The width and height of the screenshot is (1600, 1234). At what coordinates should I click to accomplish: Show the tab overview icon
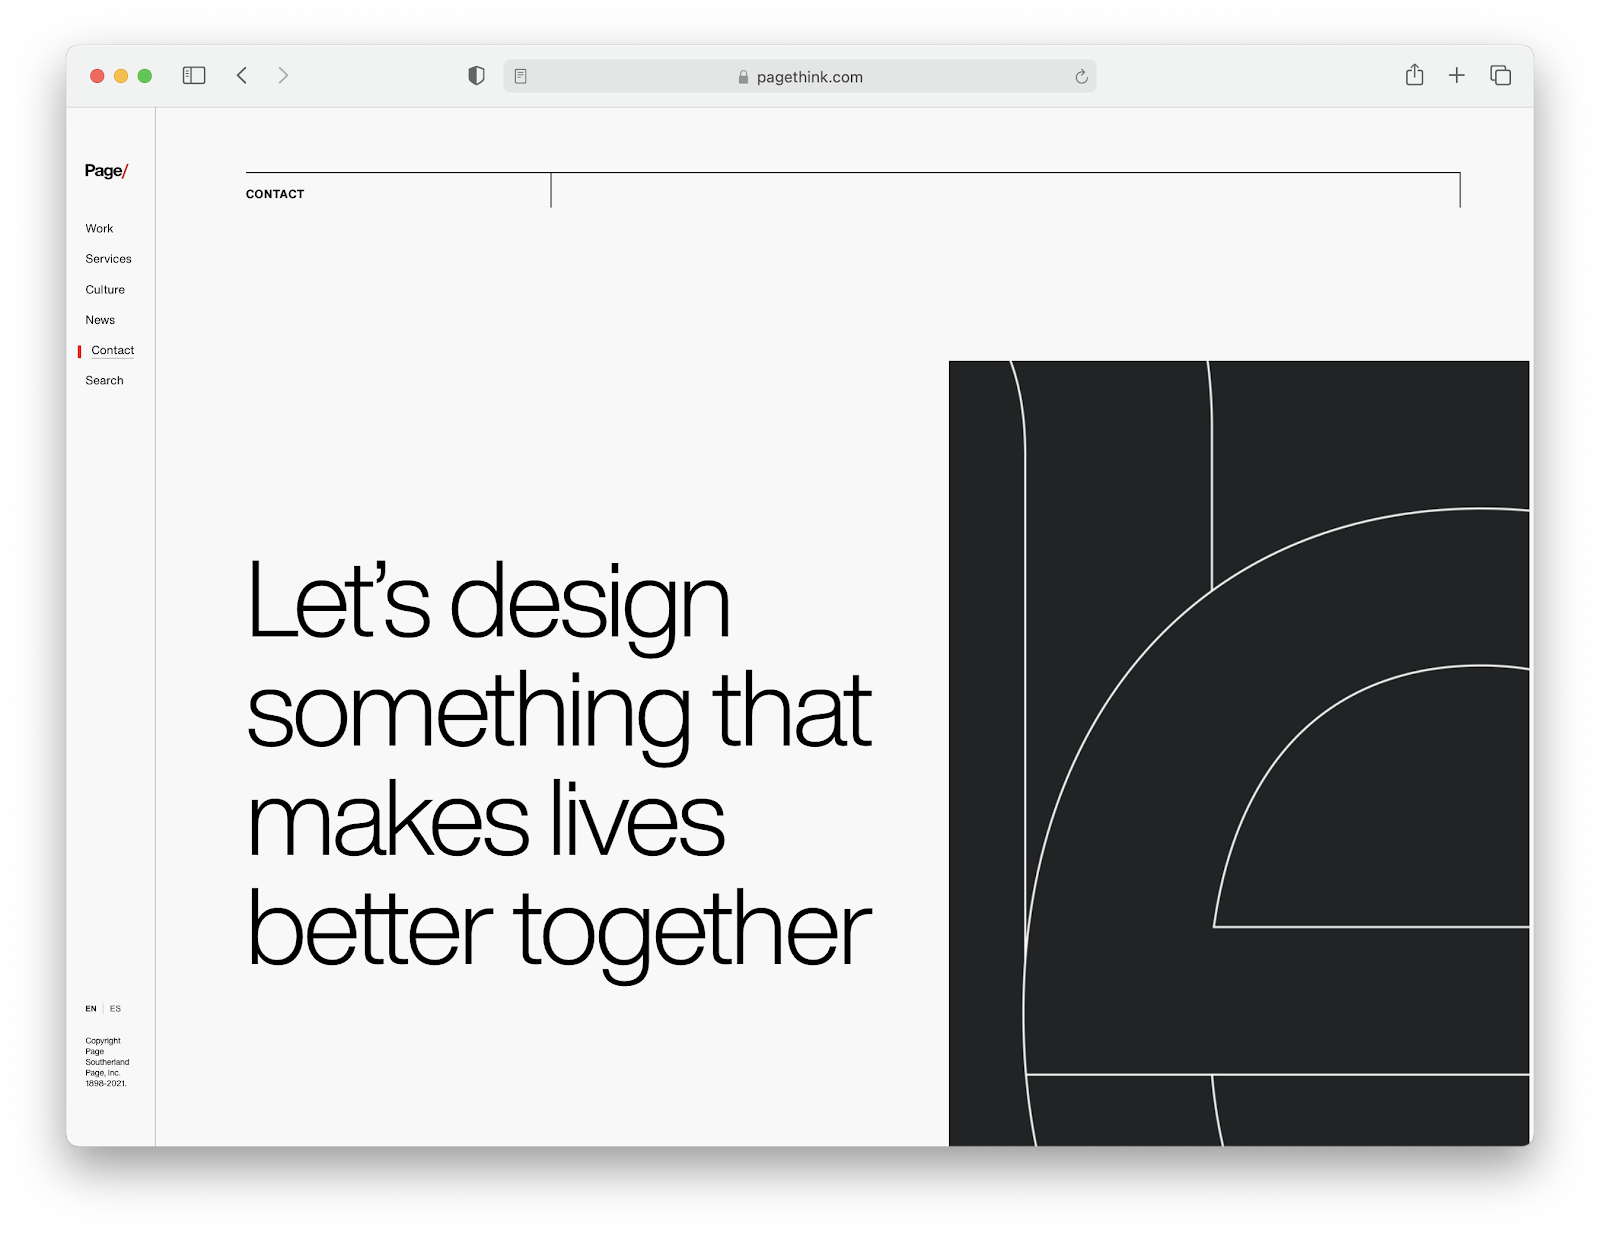pos(1500,75)
